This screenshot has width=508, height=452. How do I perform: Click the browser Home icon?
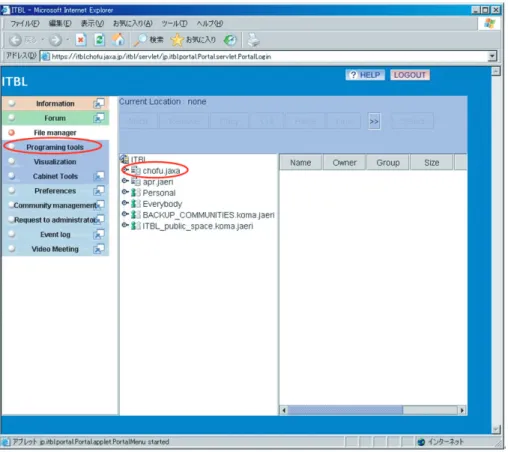(x=118, y=40)
